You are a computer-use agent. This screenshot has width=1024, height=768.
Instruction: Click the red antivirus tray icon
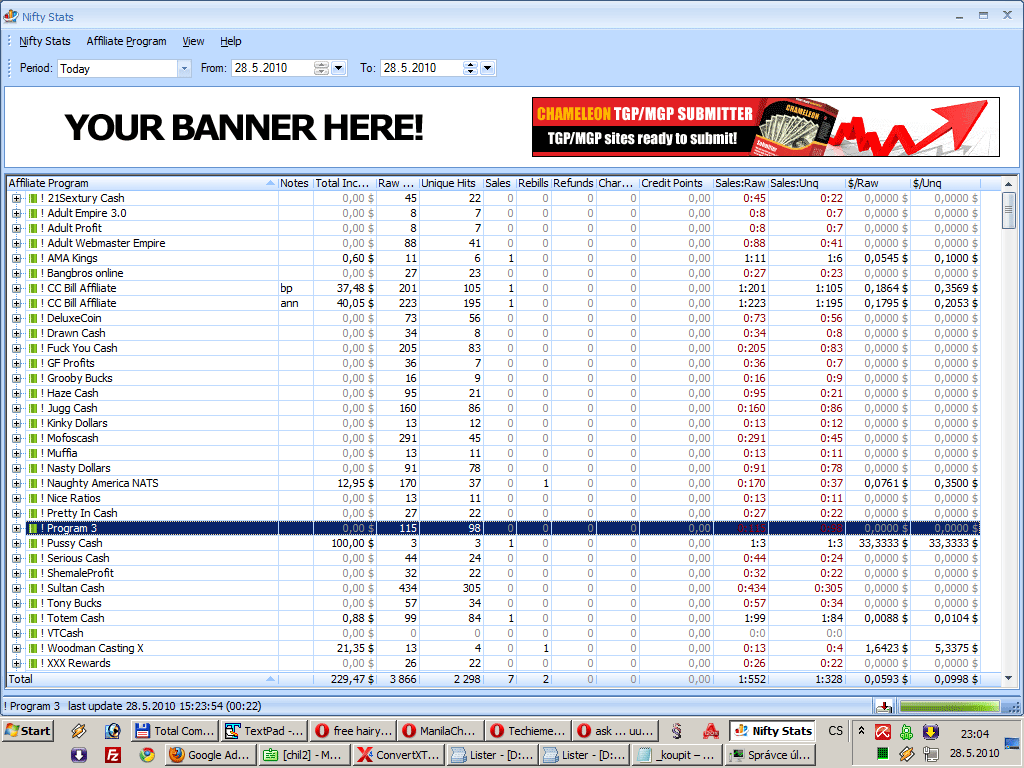pos(883,731)
